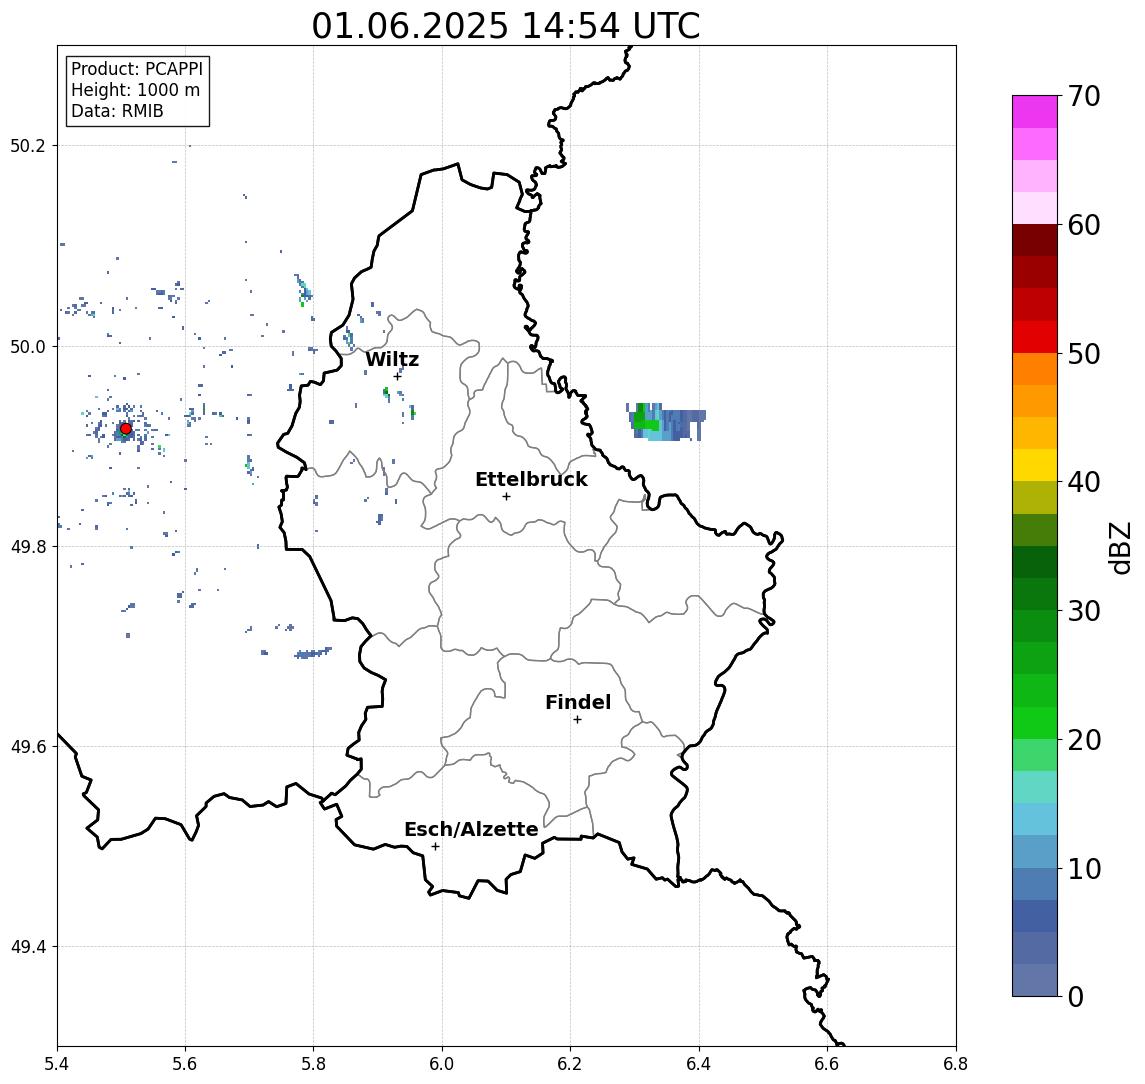Click the Findel label
Screen dimensions: 1145x1084
578,702
